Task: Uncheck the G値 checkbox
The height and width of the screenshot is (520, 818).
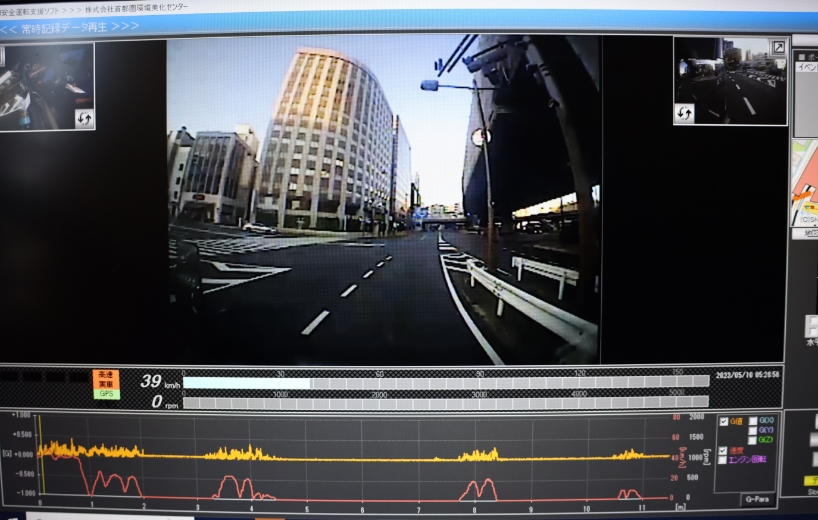Action: [x=724, y=421]
